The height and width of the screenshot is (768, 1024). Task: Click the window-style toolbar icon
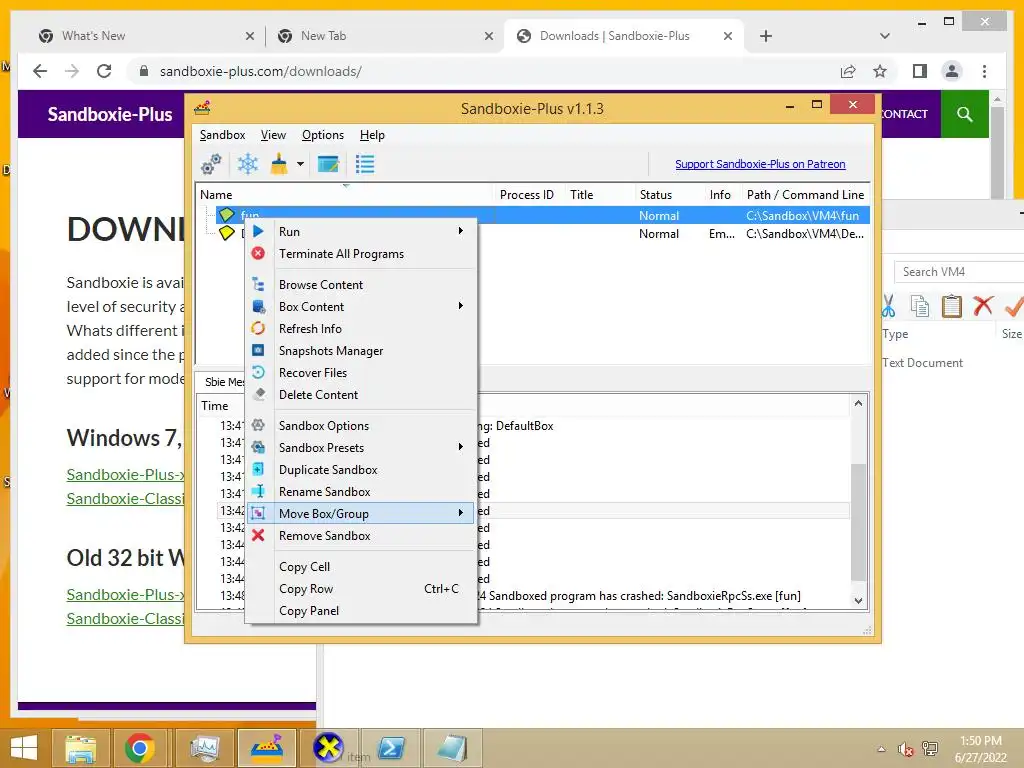(328, 164)
